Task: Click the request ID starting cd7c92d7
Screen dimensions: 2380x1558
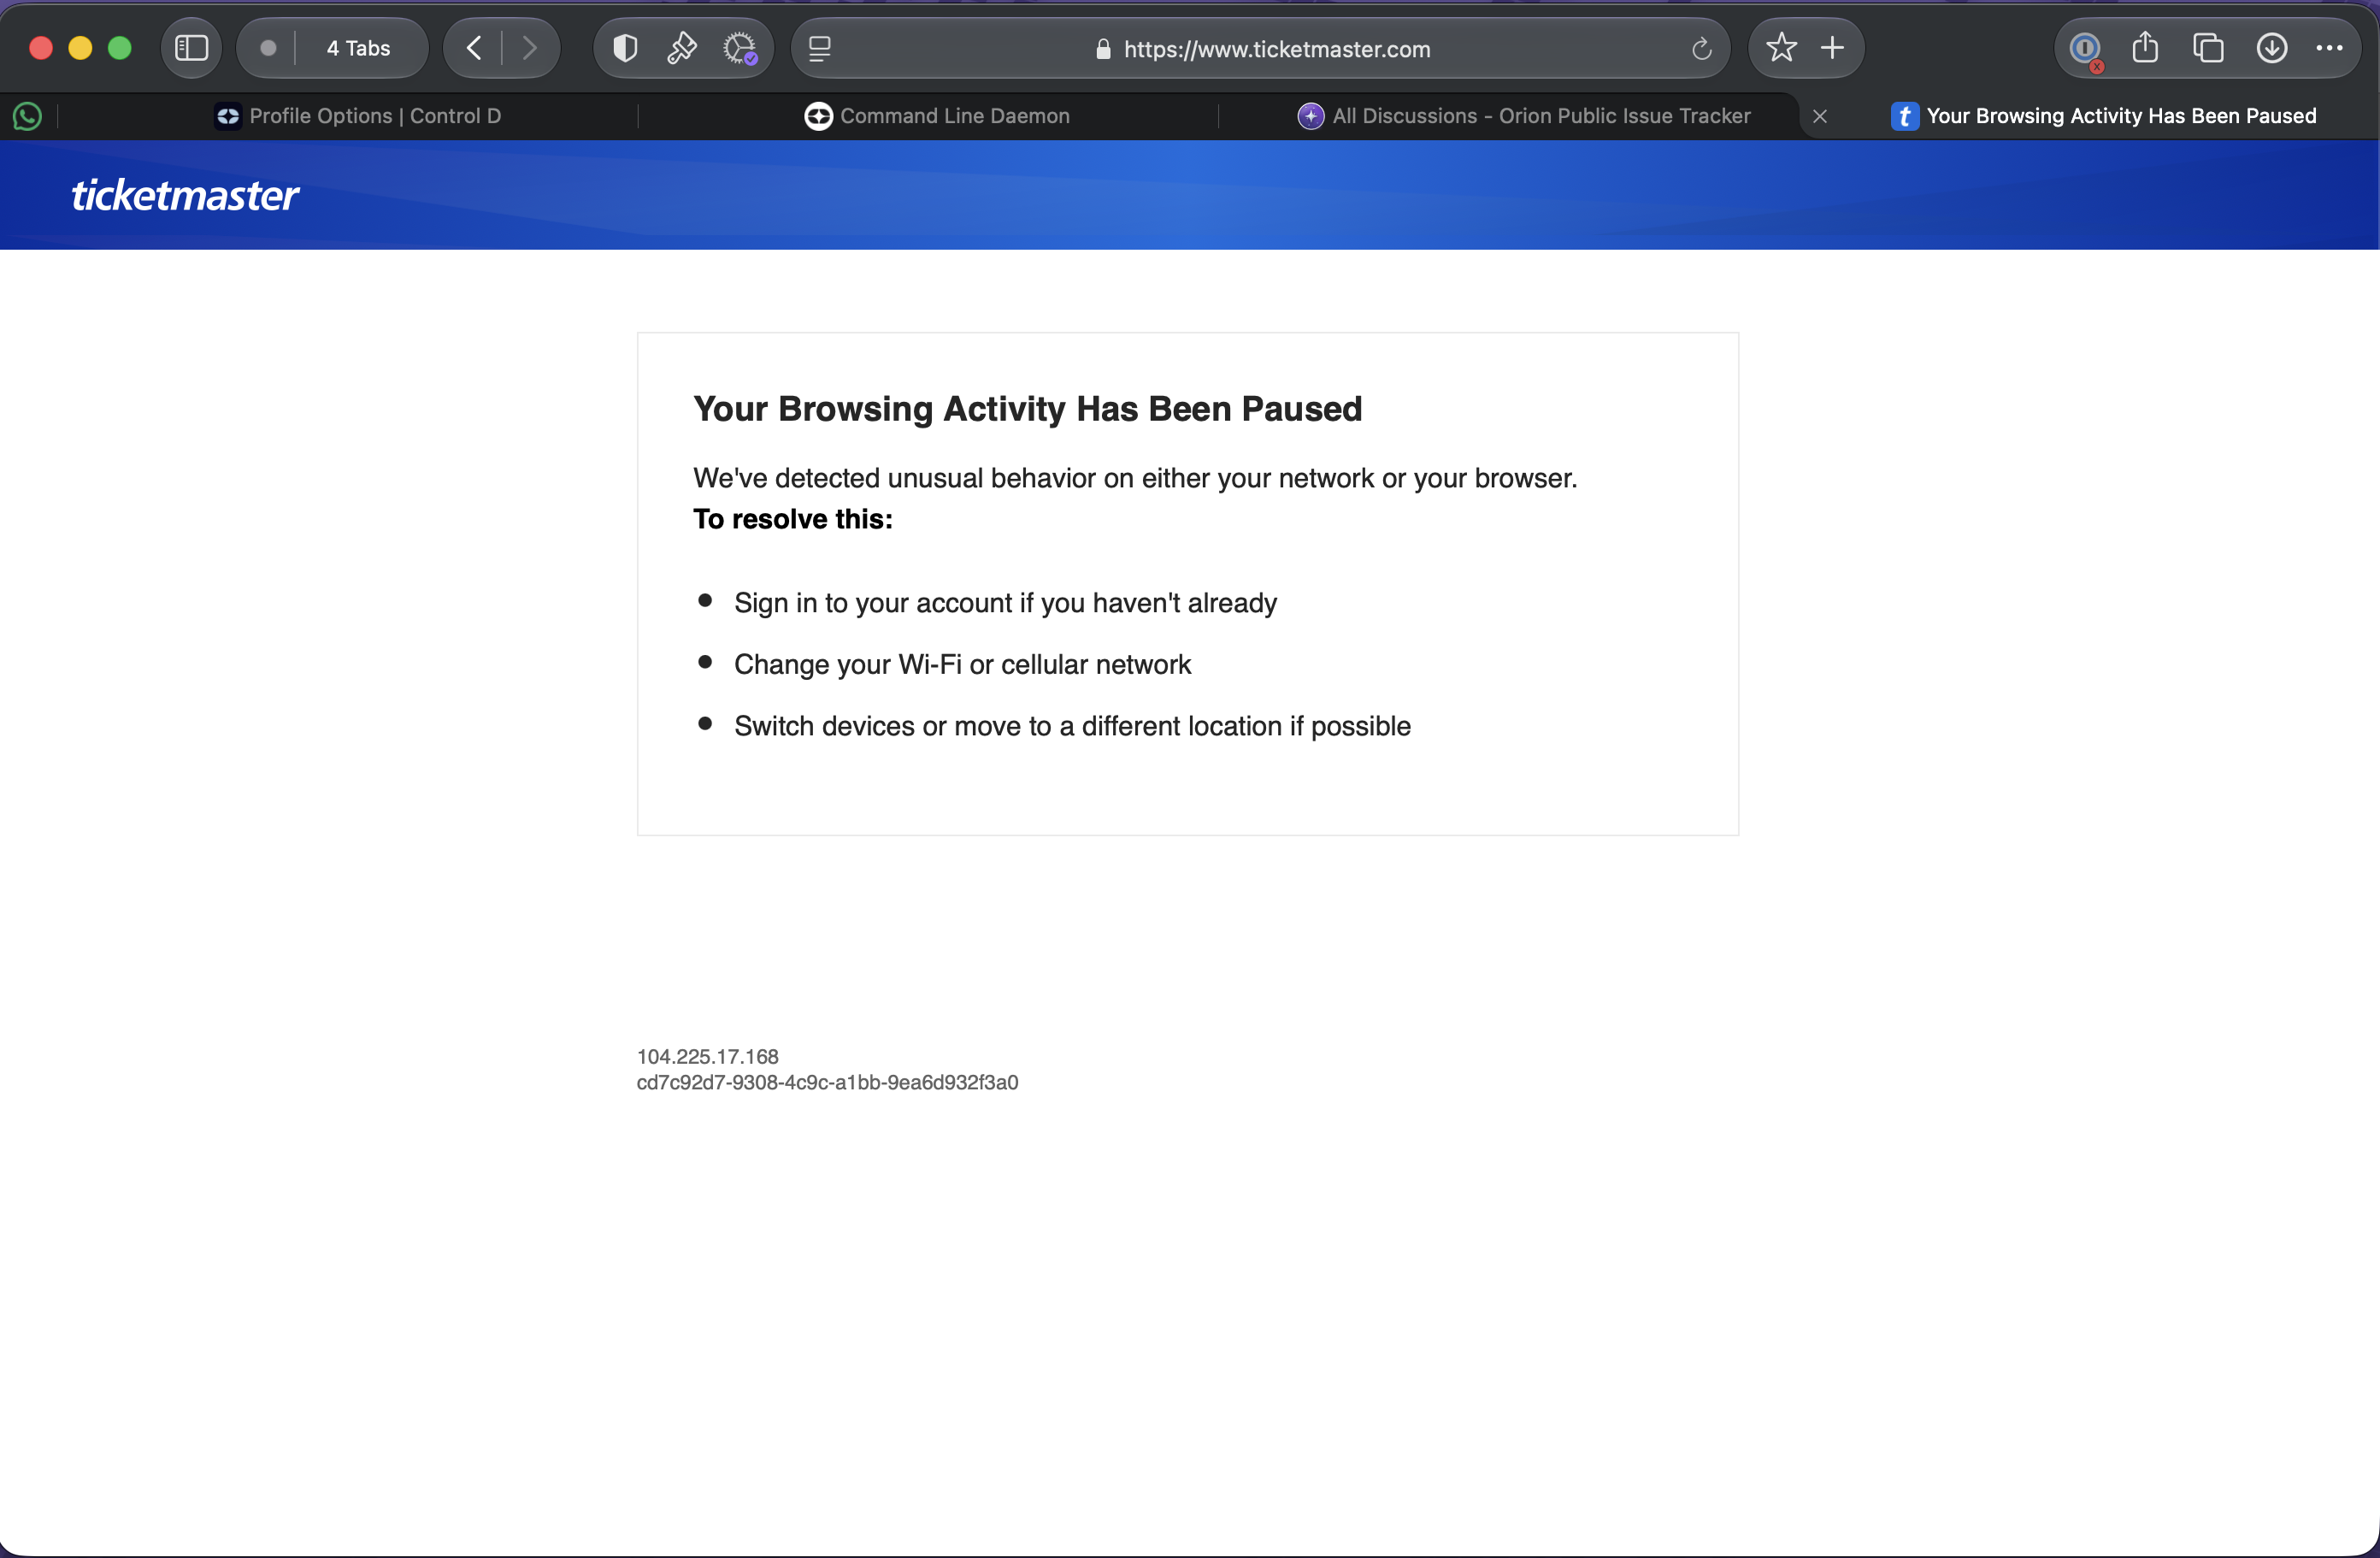Action: (x=827, y=1083)
